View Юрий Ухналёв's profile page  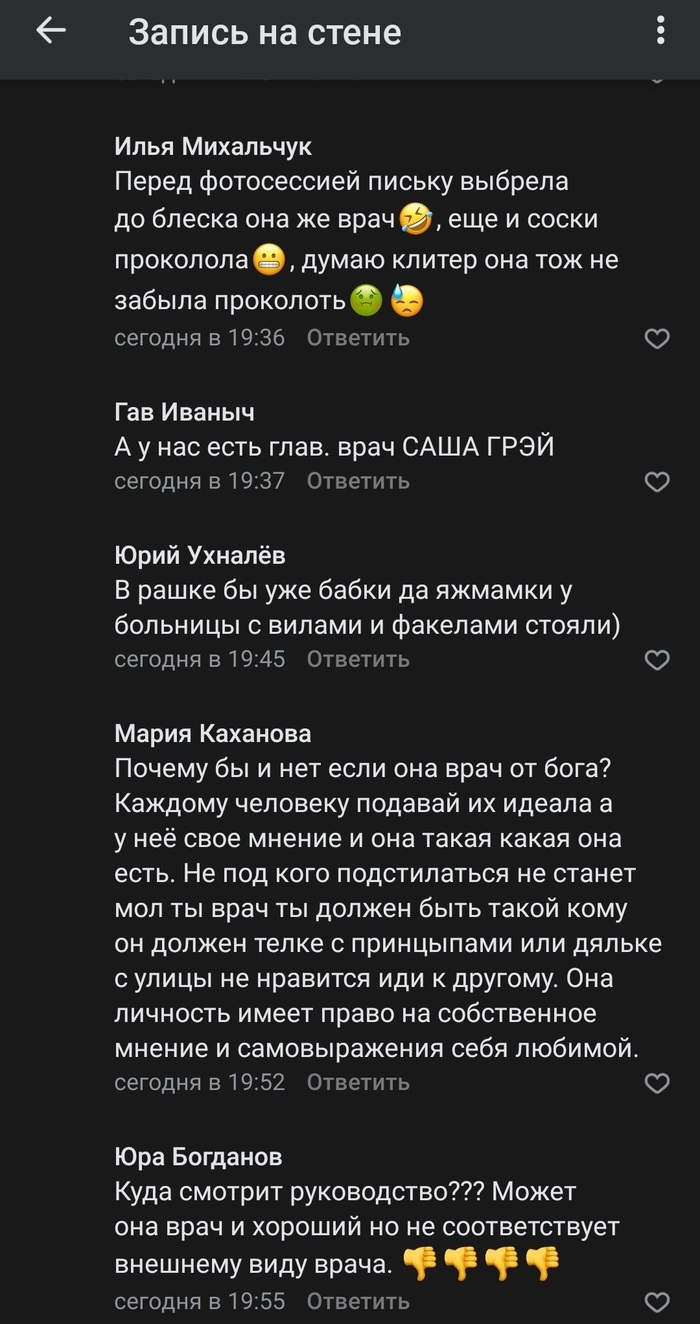200,555
